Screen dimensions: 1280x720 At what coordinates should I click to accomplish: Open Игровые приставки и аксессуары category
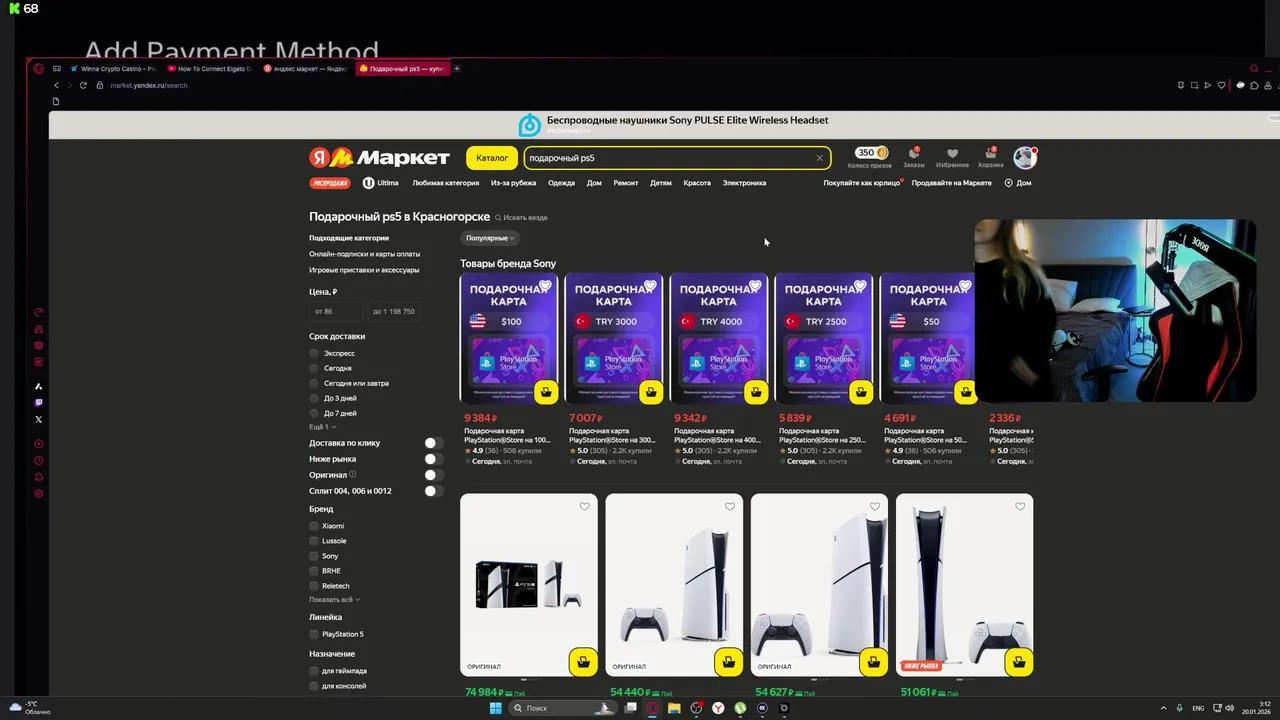point(364,270)
